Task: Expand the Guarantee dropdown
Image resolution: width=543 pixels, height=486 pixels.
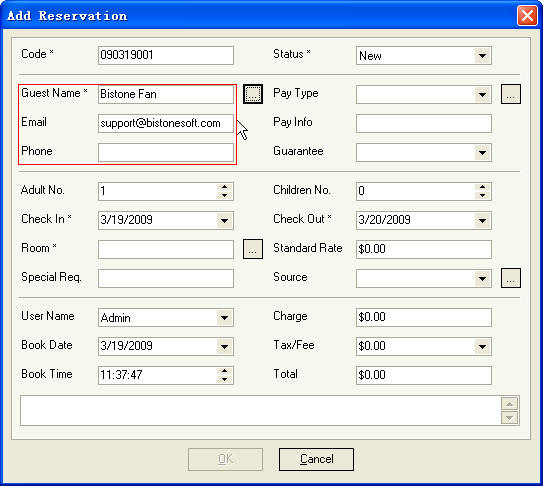Action: coord(482,152)
